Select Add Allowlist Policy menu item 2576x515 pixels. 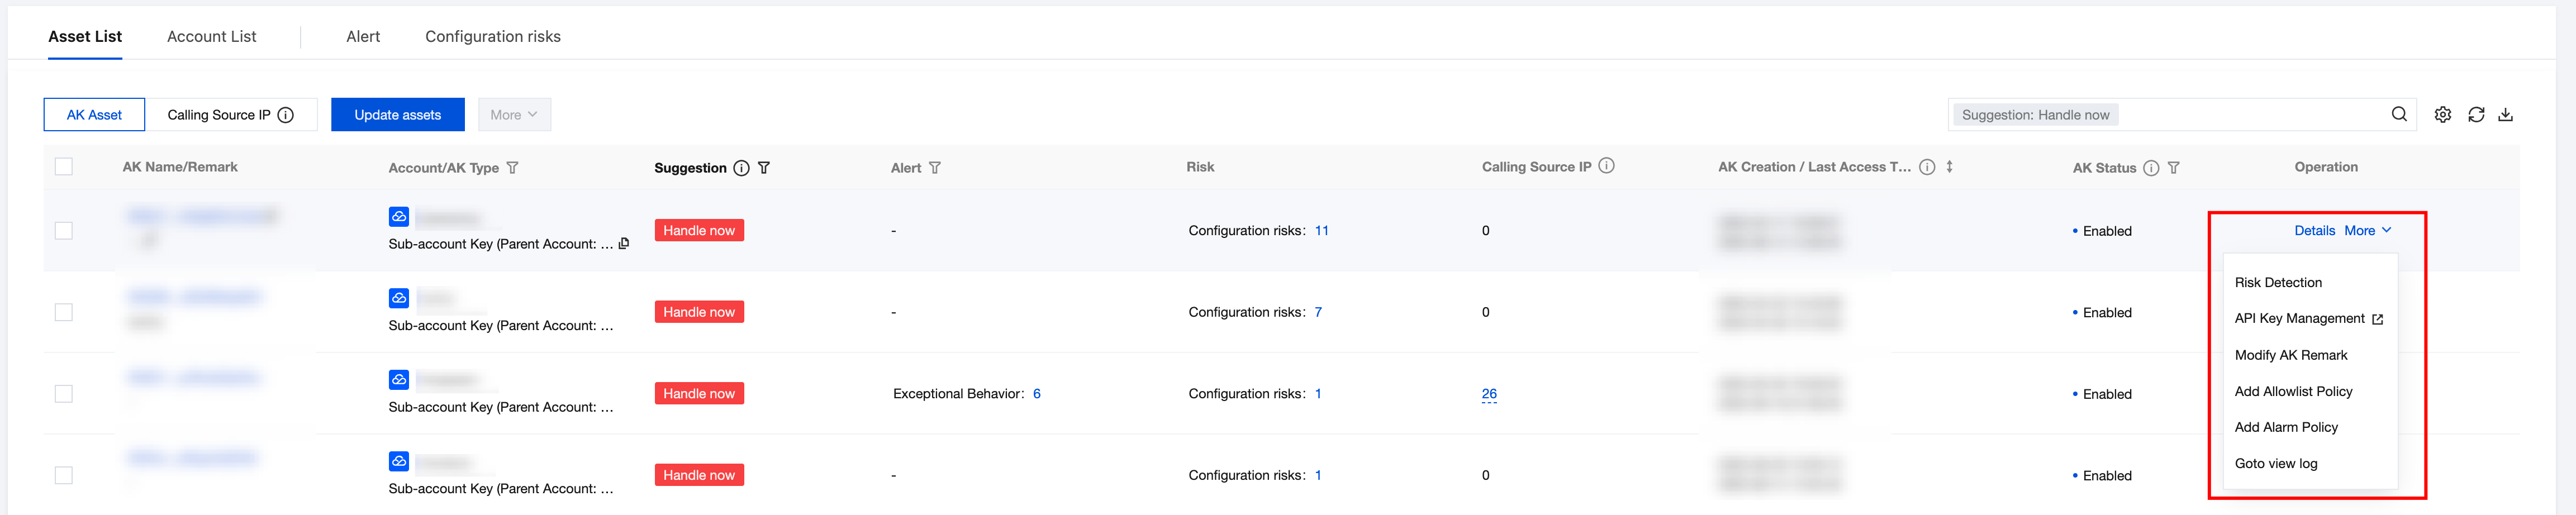(2293, 391)
